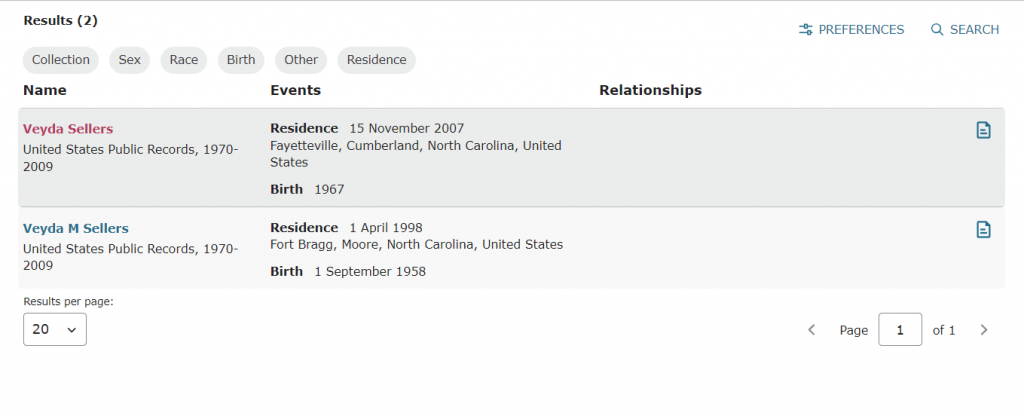The image size is (1024, 416).
Task: Go to next page arrow
Action: coord(984,330)
